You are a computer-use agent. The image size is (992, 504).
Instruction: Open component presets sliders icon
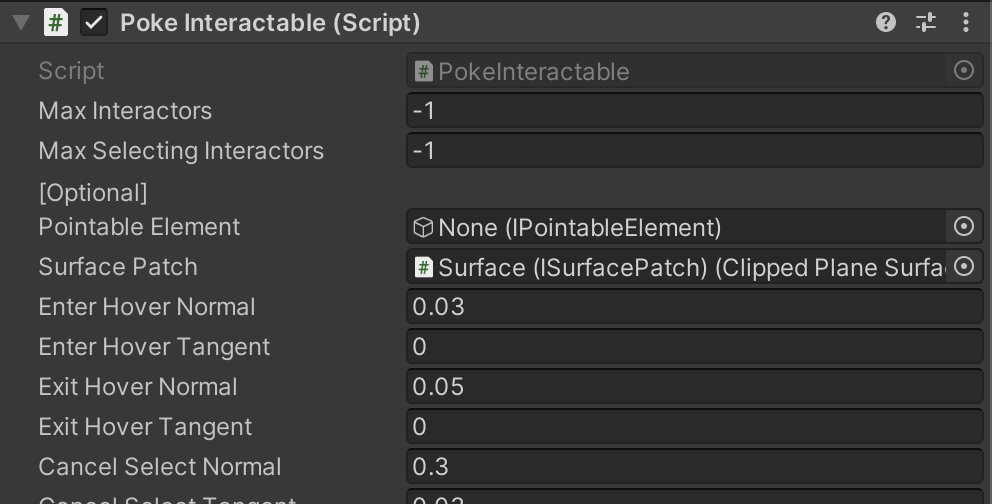(926, 22)
